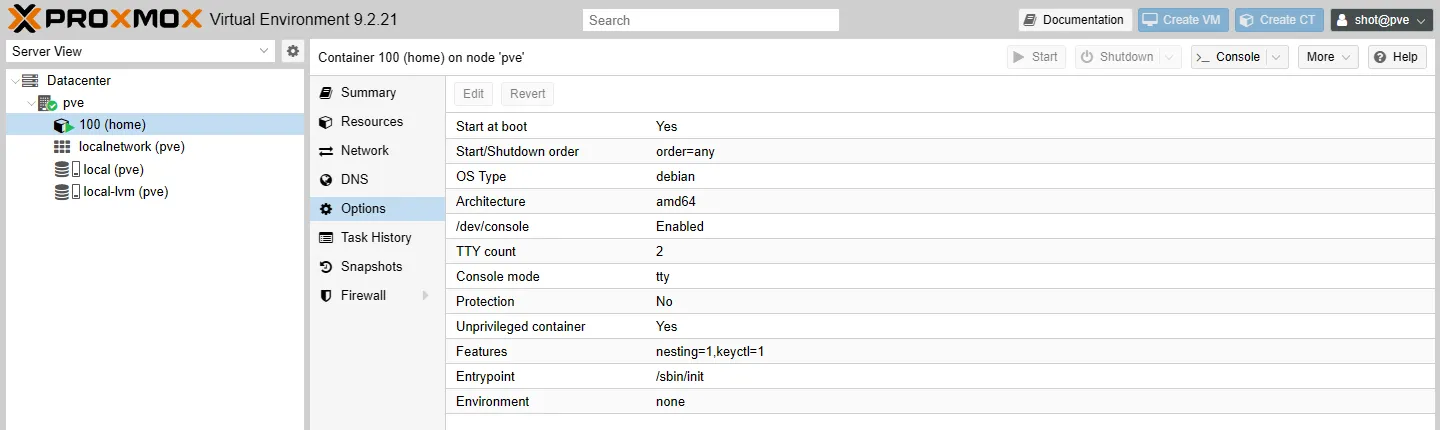1440x430 pixels.
Task: Select the Environment row
Action: pos(940,402)
